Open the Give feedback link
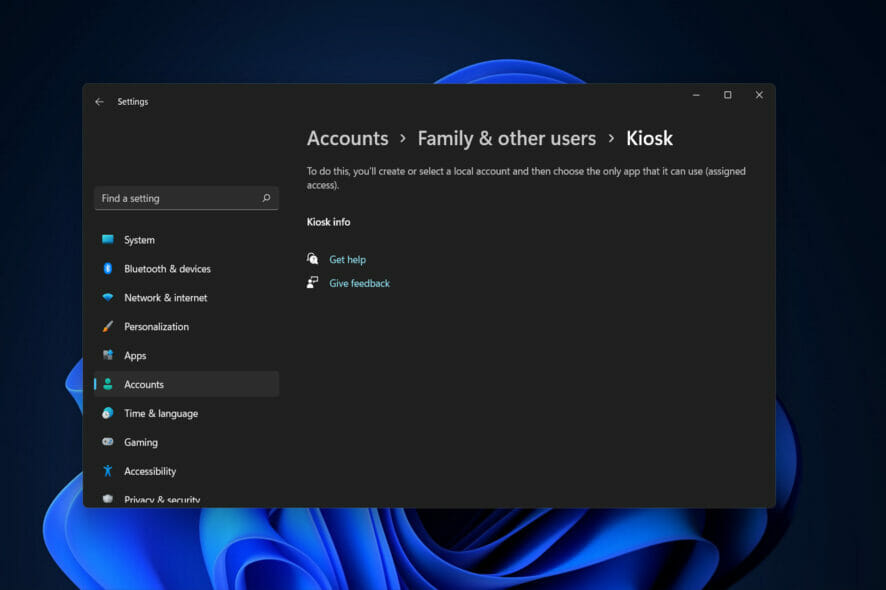Image resolution: width=886 pixels, height=590 pixels. coord(359,283)
